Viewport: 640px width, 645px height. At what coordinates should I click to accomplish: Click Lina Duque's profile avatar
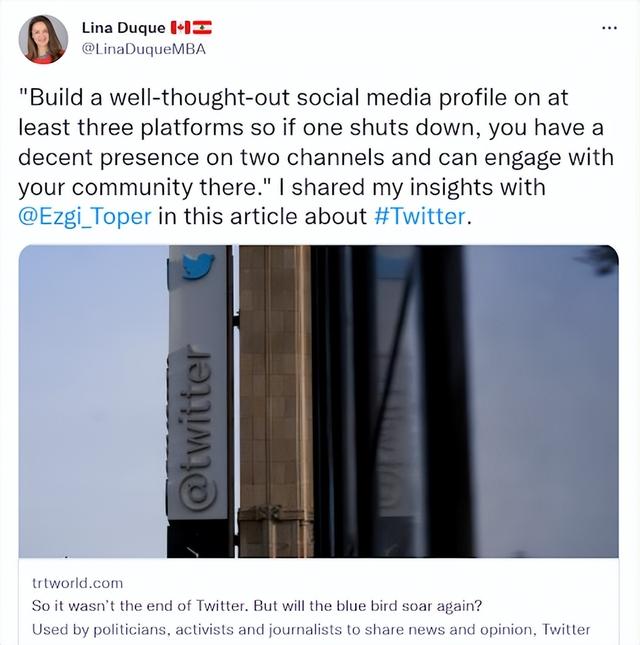click(x=43, y=39)
